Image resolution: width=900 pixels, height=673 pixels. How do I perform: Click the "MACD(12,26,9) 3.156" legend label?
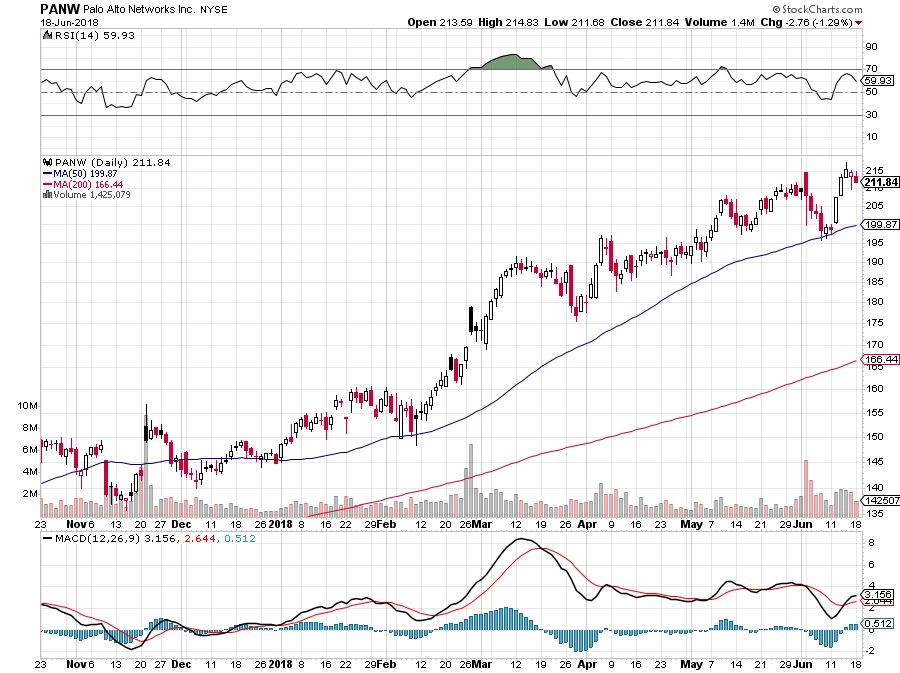coord(115,539)
